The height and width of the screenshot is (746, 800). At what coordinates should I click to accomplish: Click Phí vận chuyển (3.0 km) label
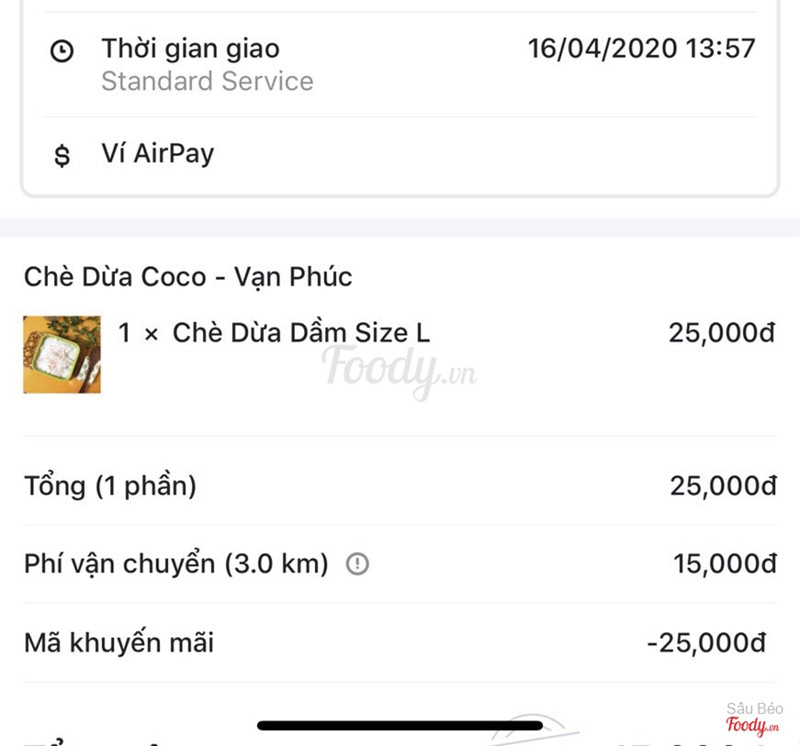tap(176, 564)
